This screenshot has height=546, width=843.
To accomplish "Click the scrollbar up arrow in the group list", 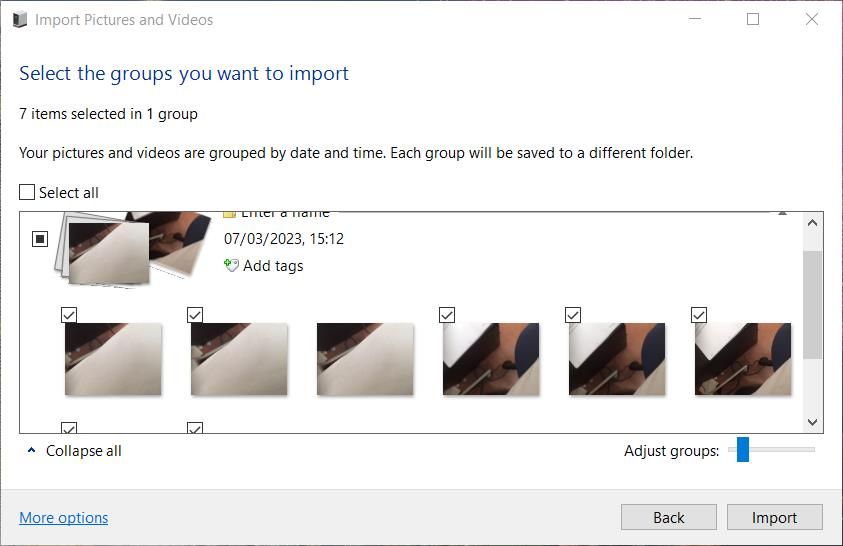I will click(x=812, y=222).
